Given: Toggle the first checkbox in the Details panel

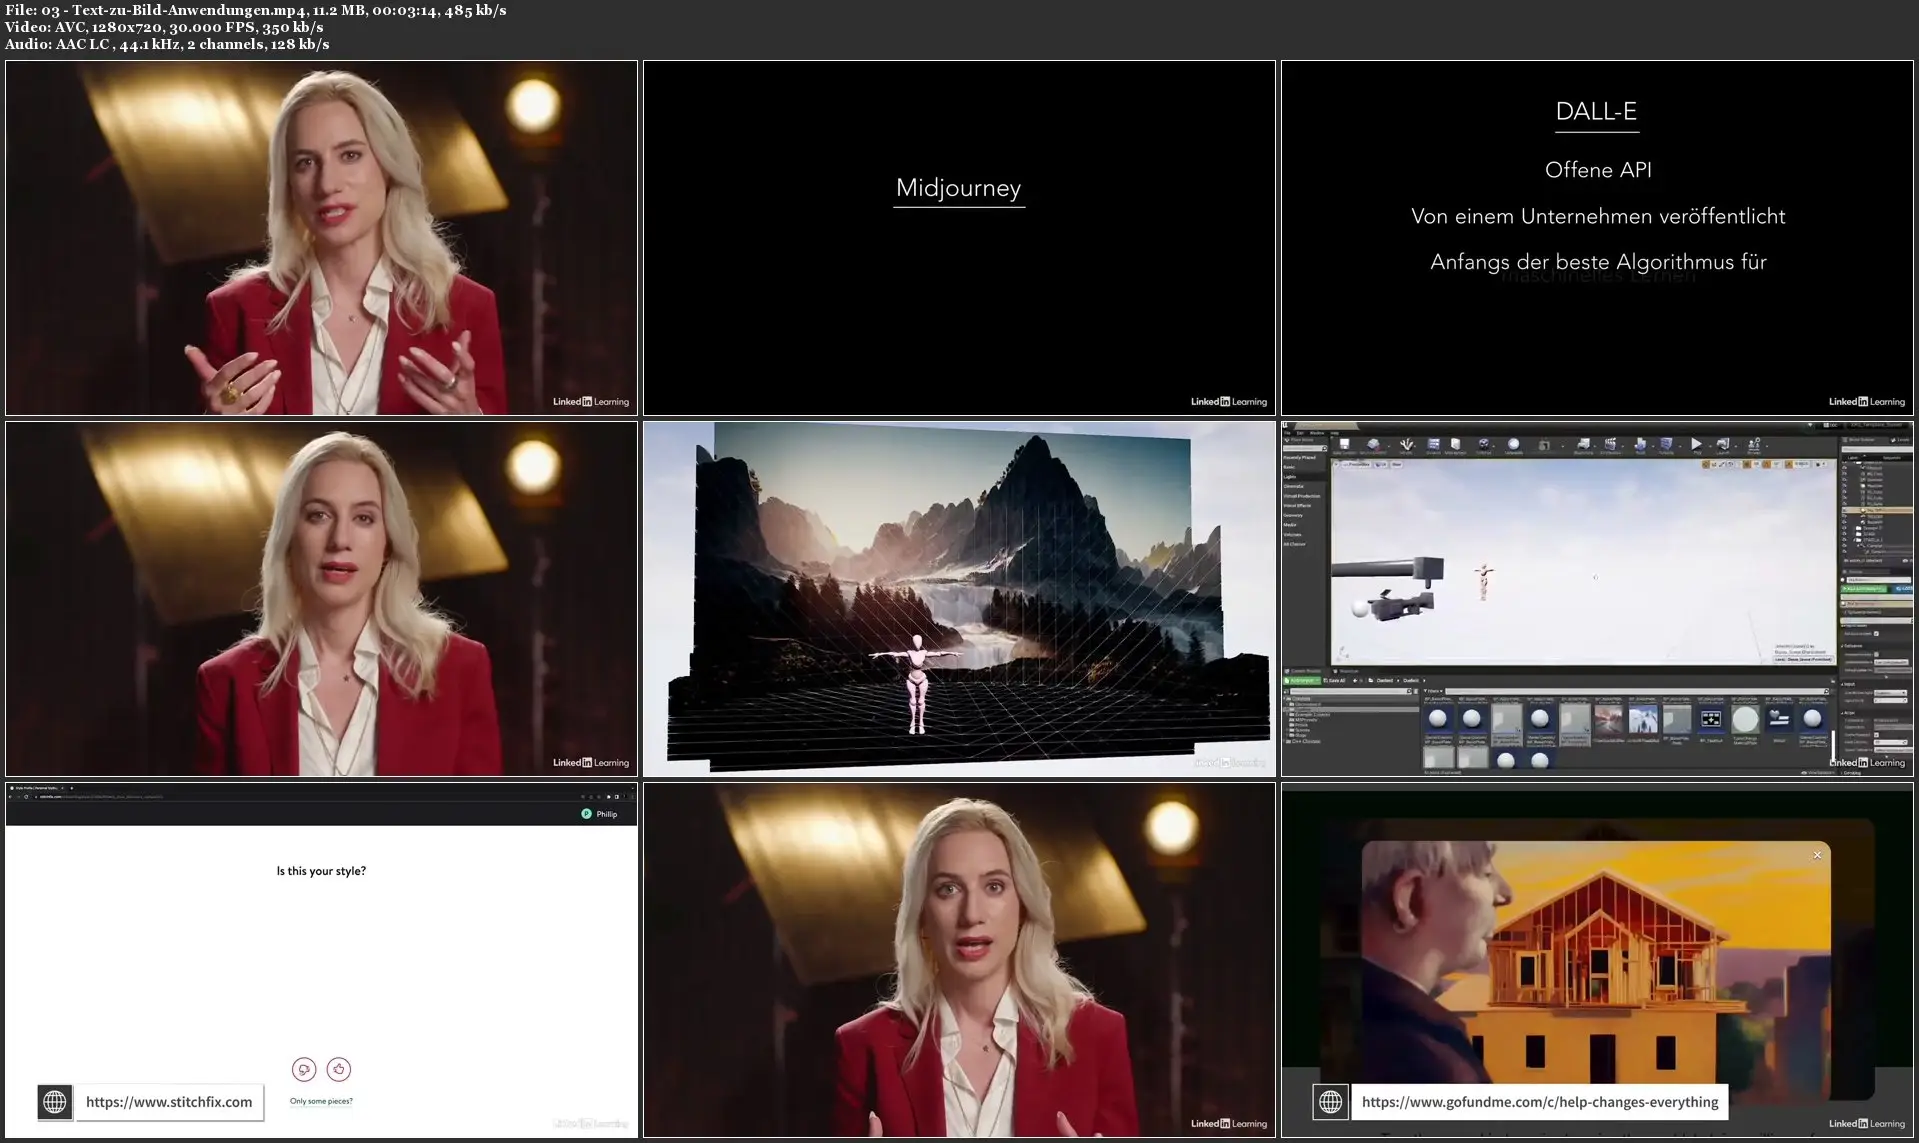Looking at the screenshot, I should [1876, 633].
